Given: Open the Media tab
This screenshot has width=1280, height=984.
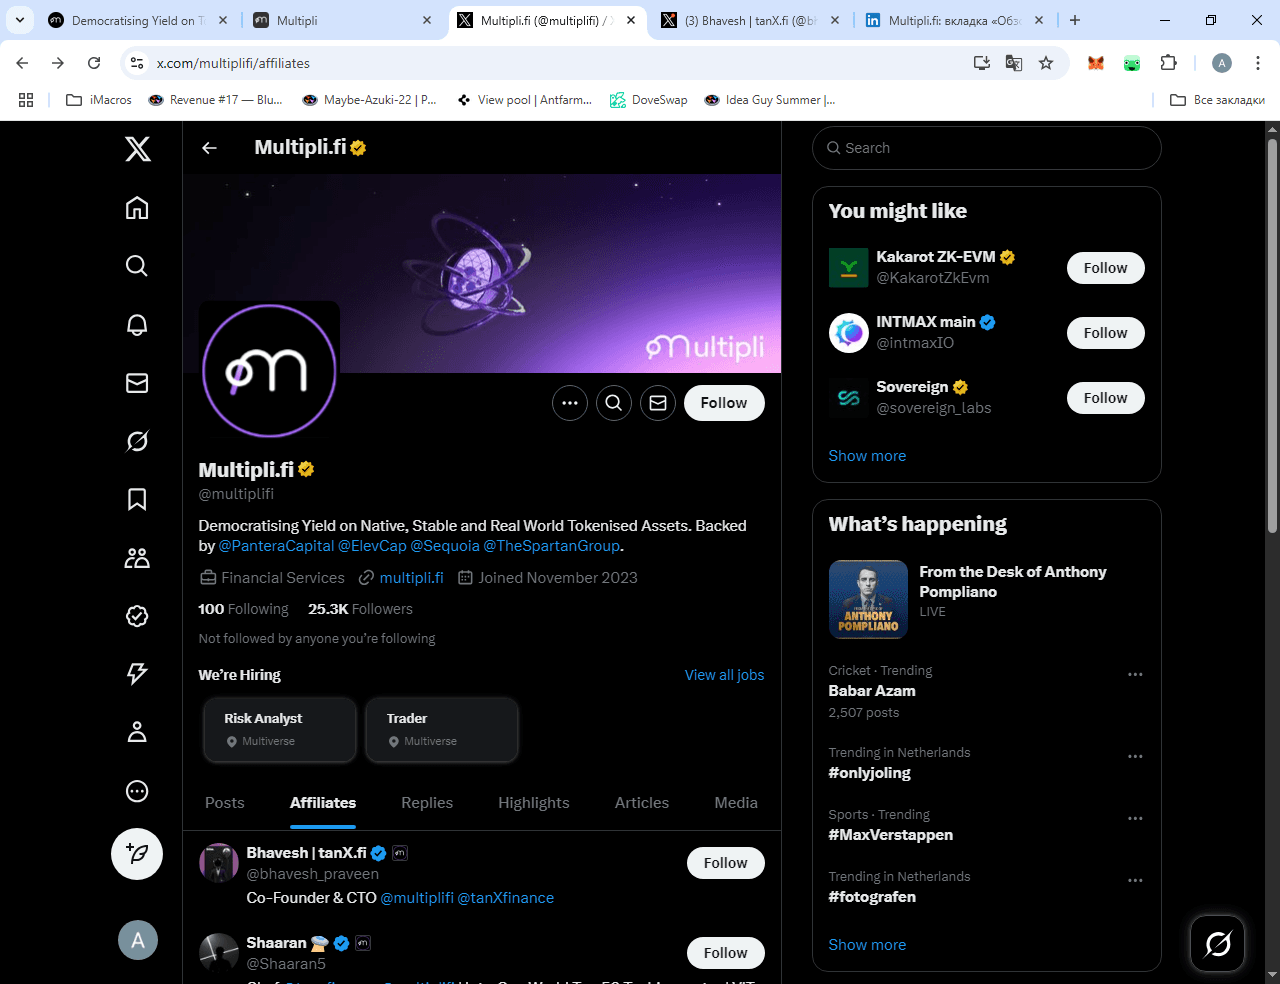Looking at the screenshot, I should click(x=736, y=803).
